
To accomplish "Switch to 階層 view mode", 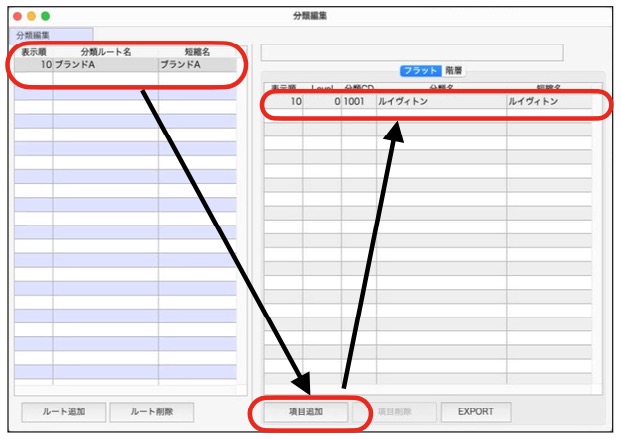I will click(x=455, y=71).
